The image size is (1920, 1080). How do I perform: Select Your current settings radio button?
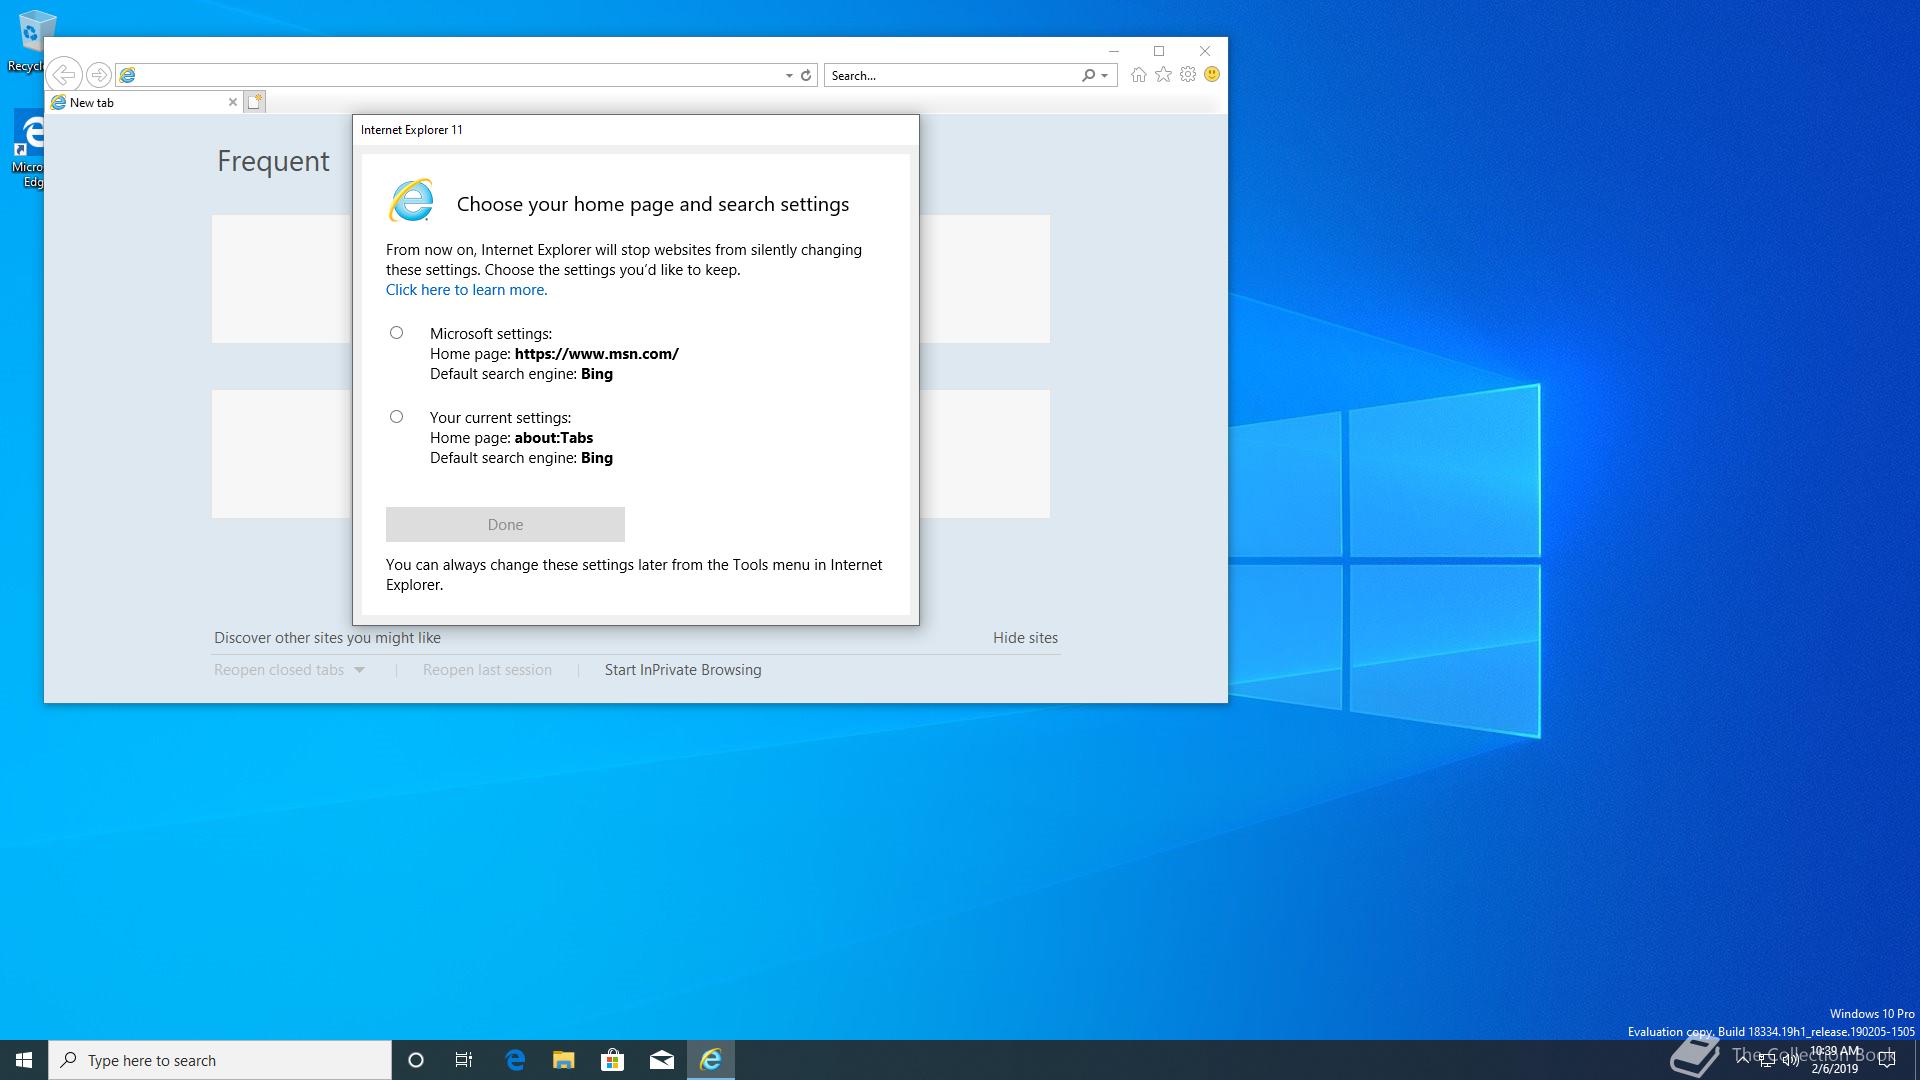pos(397,417)
